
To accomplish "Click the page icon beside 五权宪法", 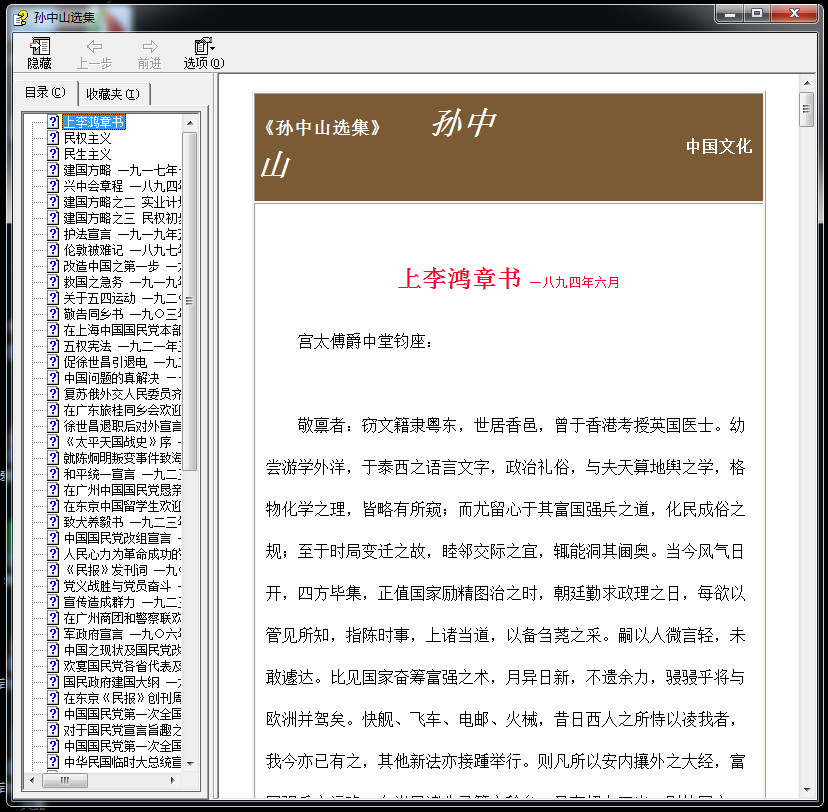I will click(x=53, y=346).
